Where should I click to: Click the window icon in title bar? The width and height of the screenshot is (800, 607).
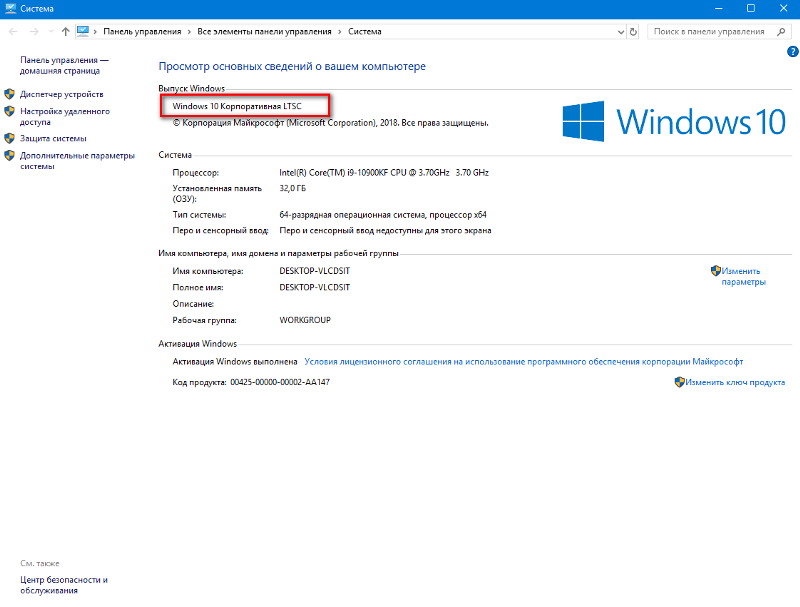(10, 8)
